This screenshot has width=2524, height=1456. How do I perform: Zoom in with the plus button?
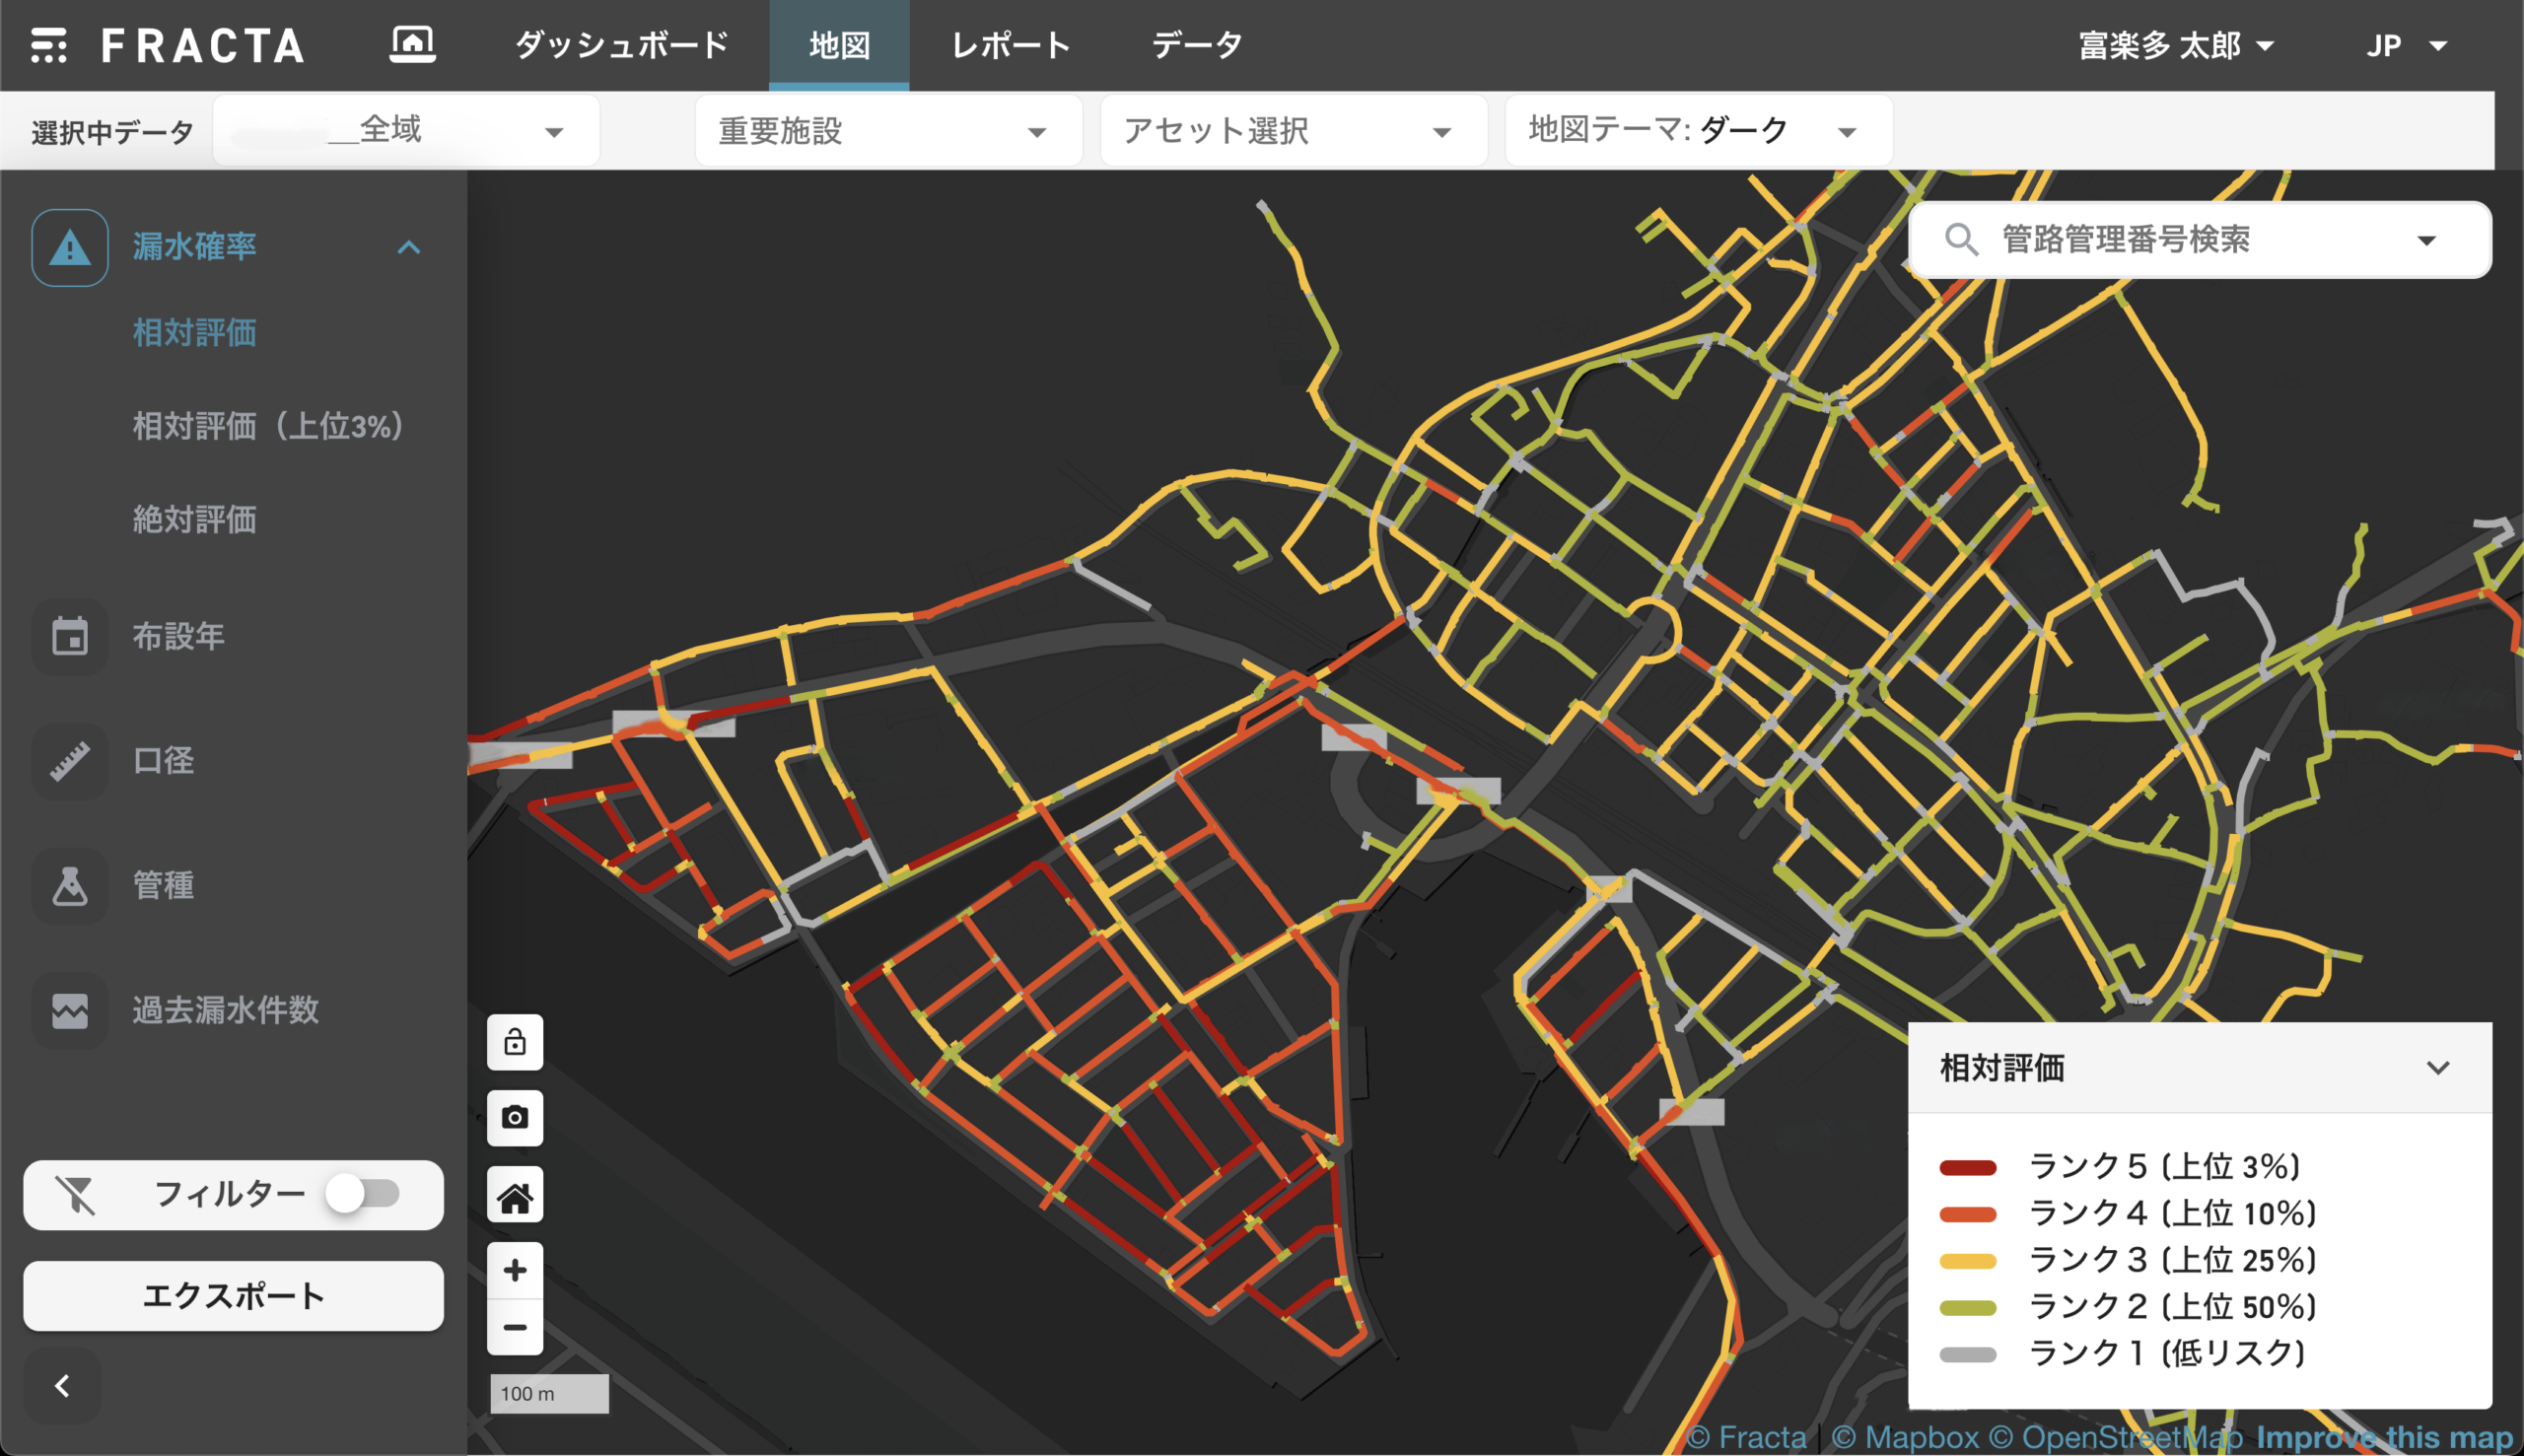[x=515, y=1270]
